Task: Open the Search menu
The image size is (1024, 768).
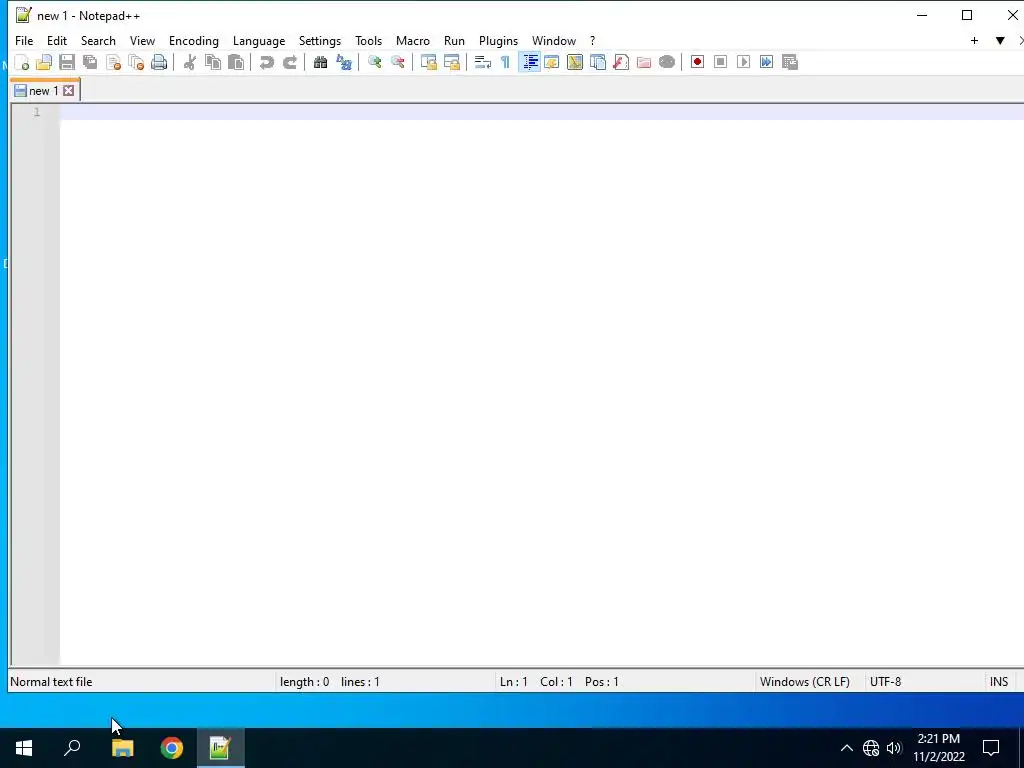Action: (x=98, y=40)
